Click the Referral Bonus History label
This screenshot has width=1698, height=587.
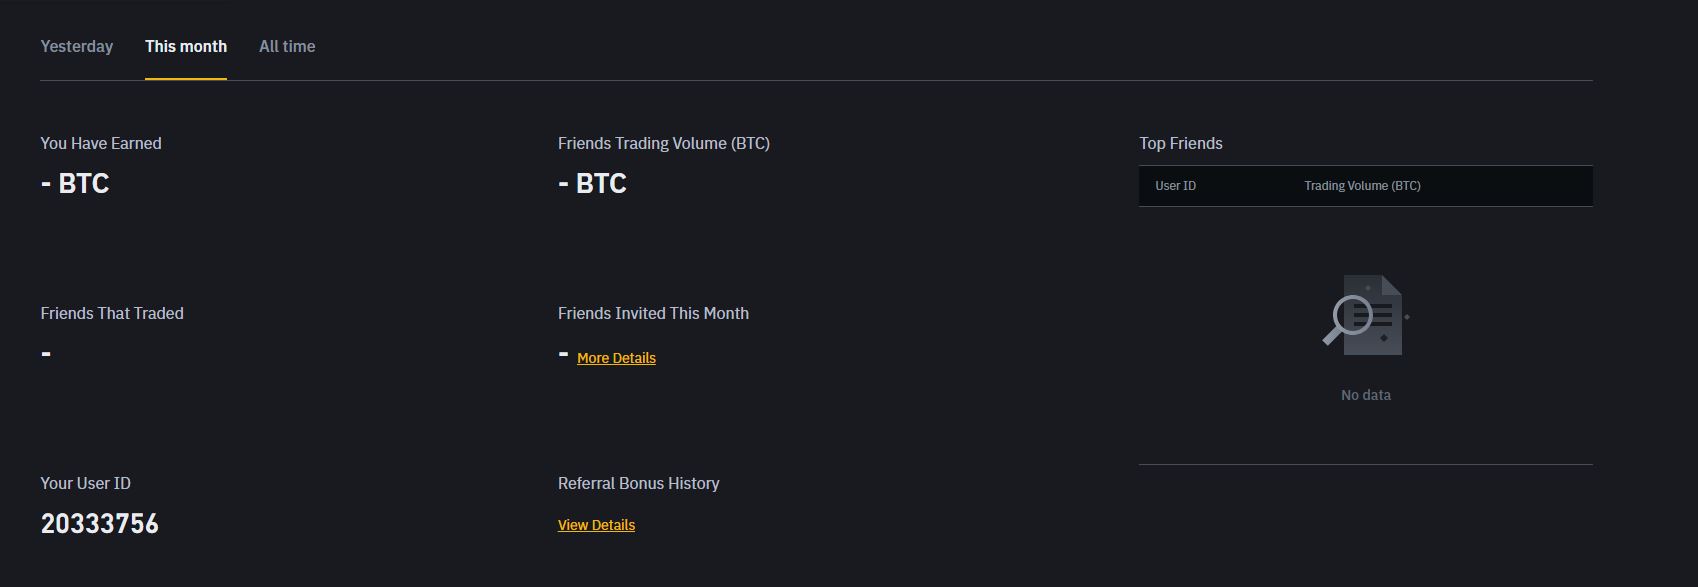click(x=638, y=483)
